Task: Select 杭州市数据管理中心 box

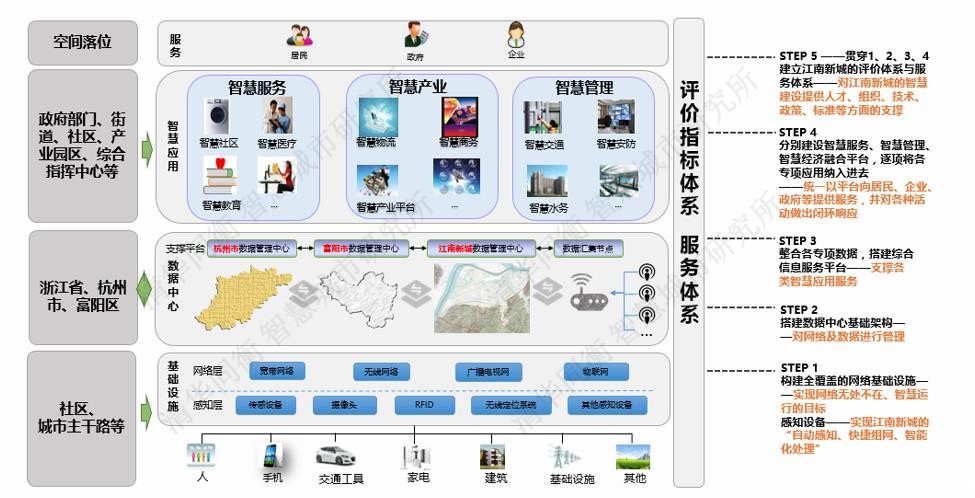Action: pos(247,249)
